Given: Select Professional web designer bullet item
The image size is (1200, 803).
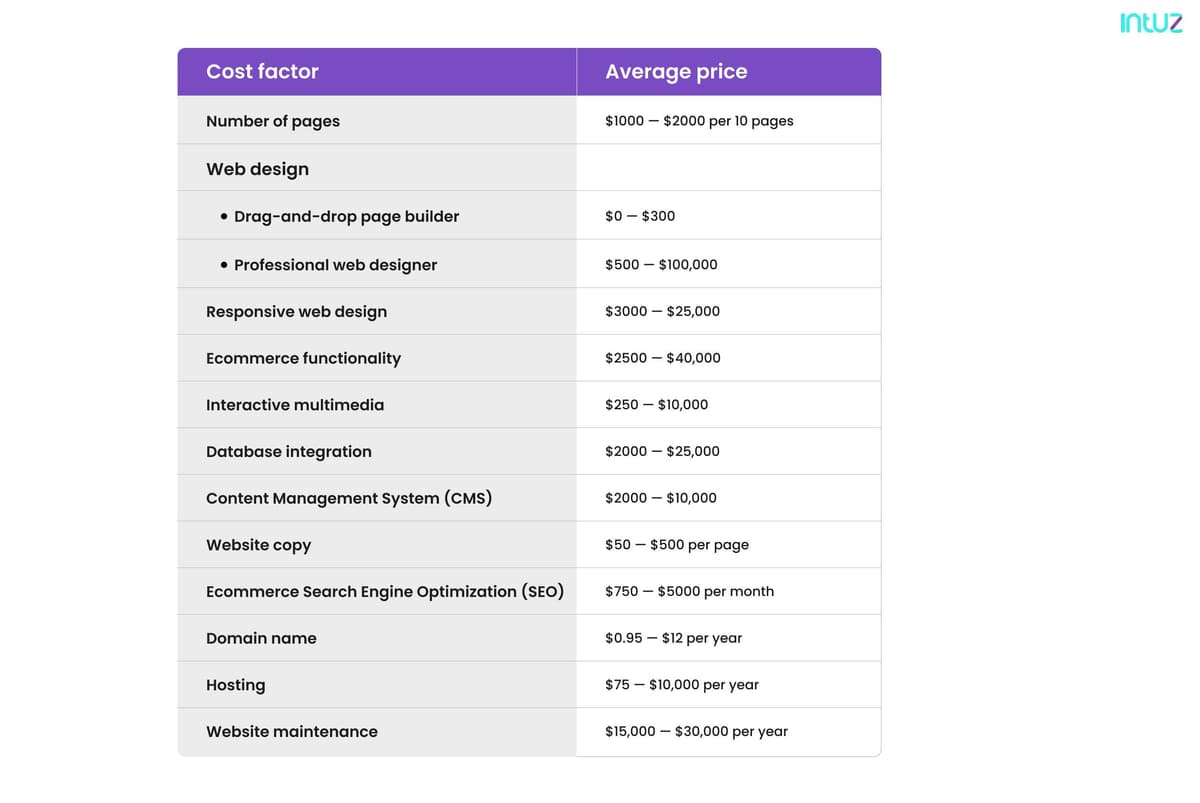Looking at the screenshot, I should coord(335,265).
